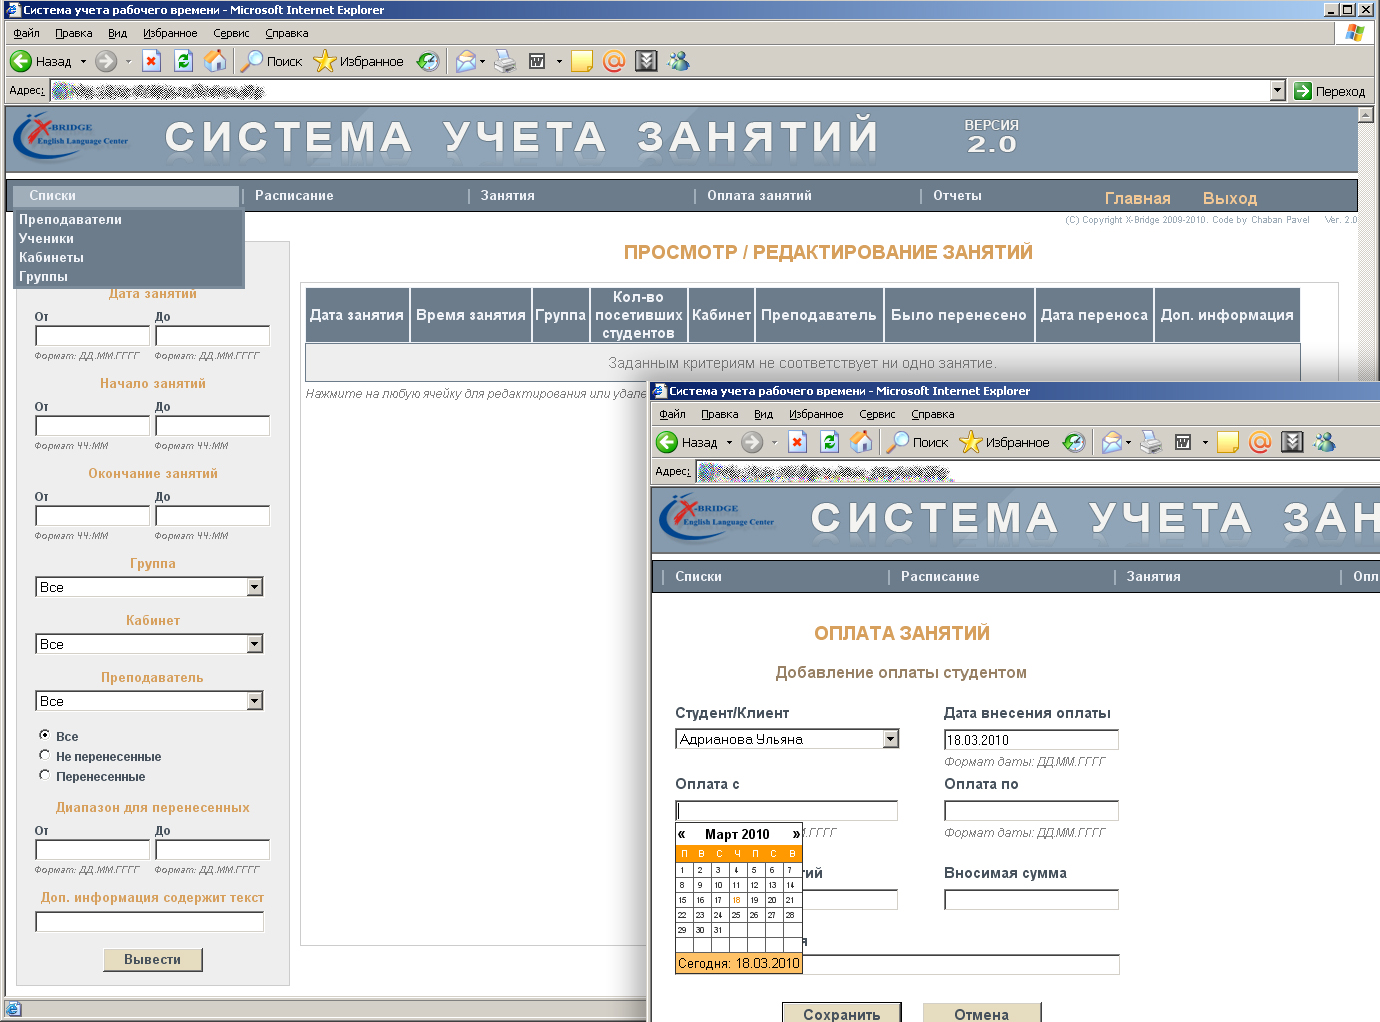
Task: Open the History icon in back window toolbar
Action: pos(428,61)
